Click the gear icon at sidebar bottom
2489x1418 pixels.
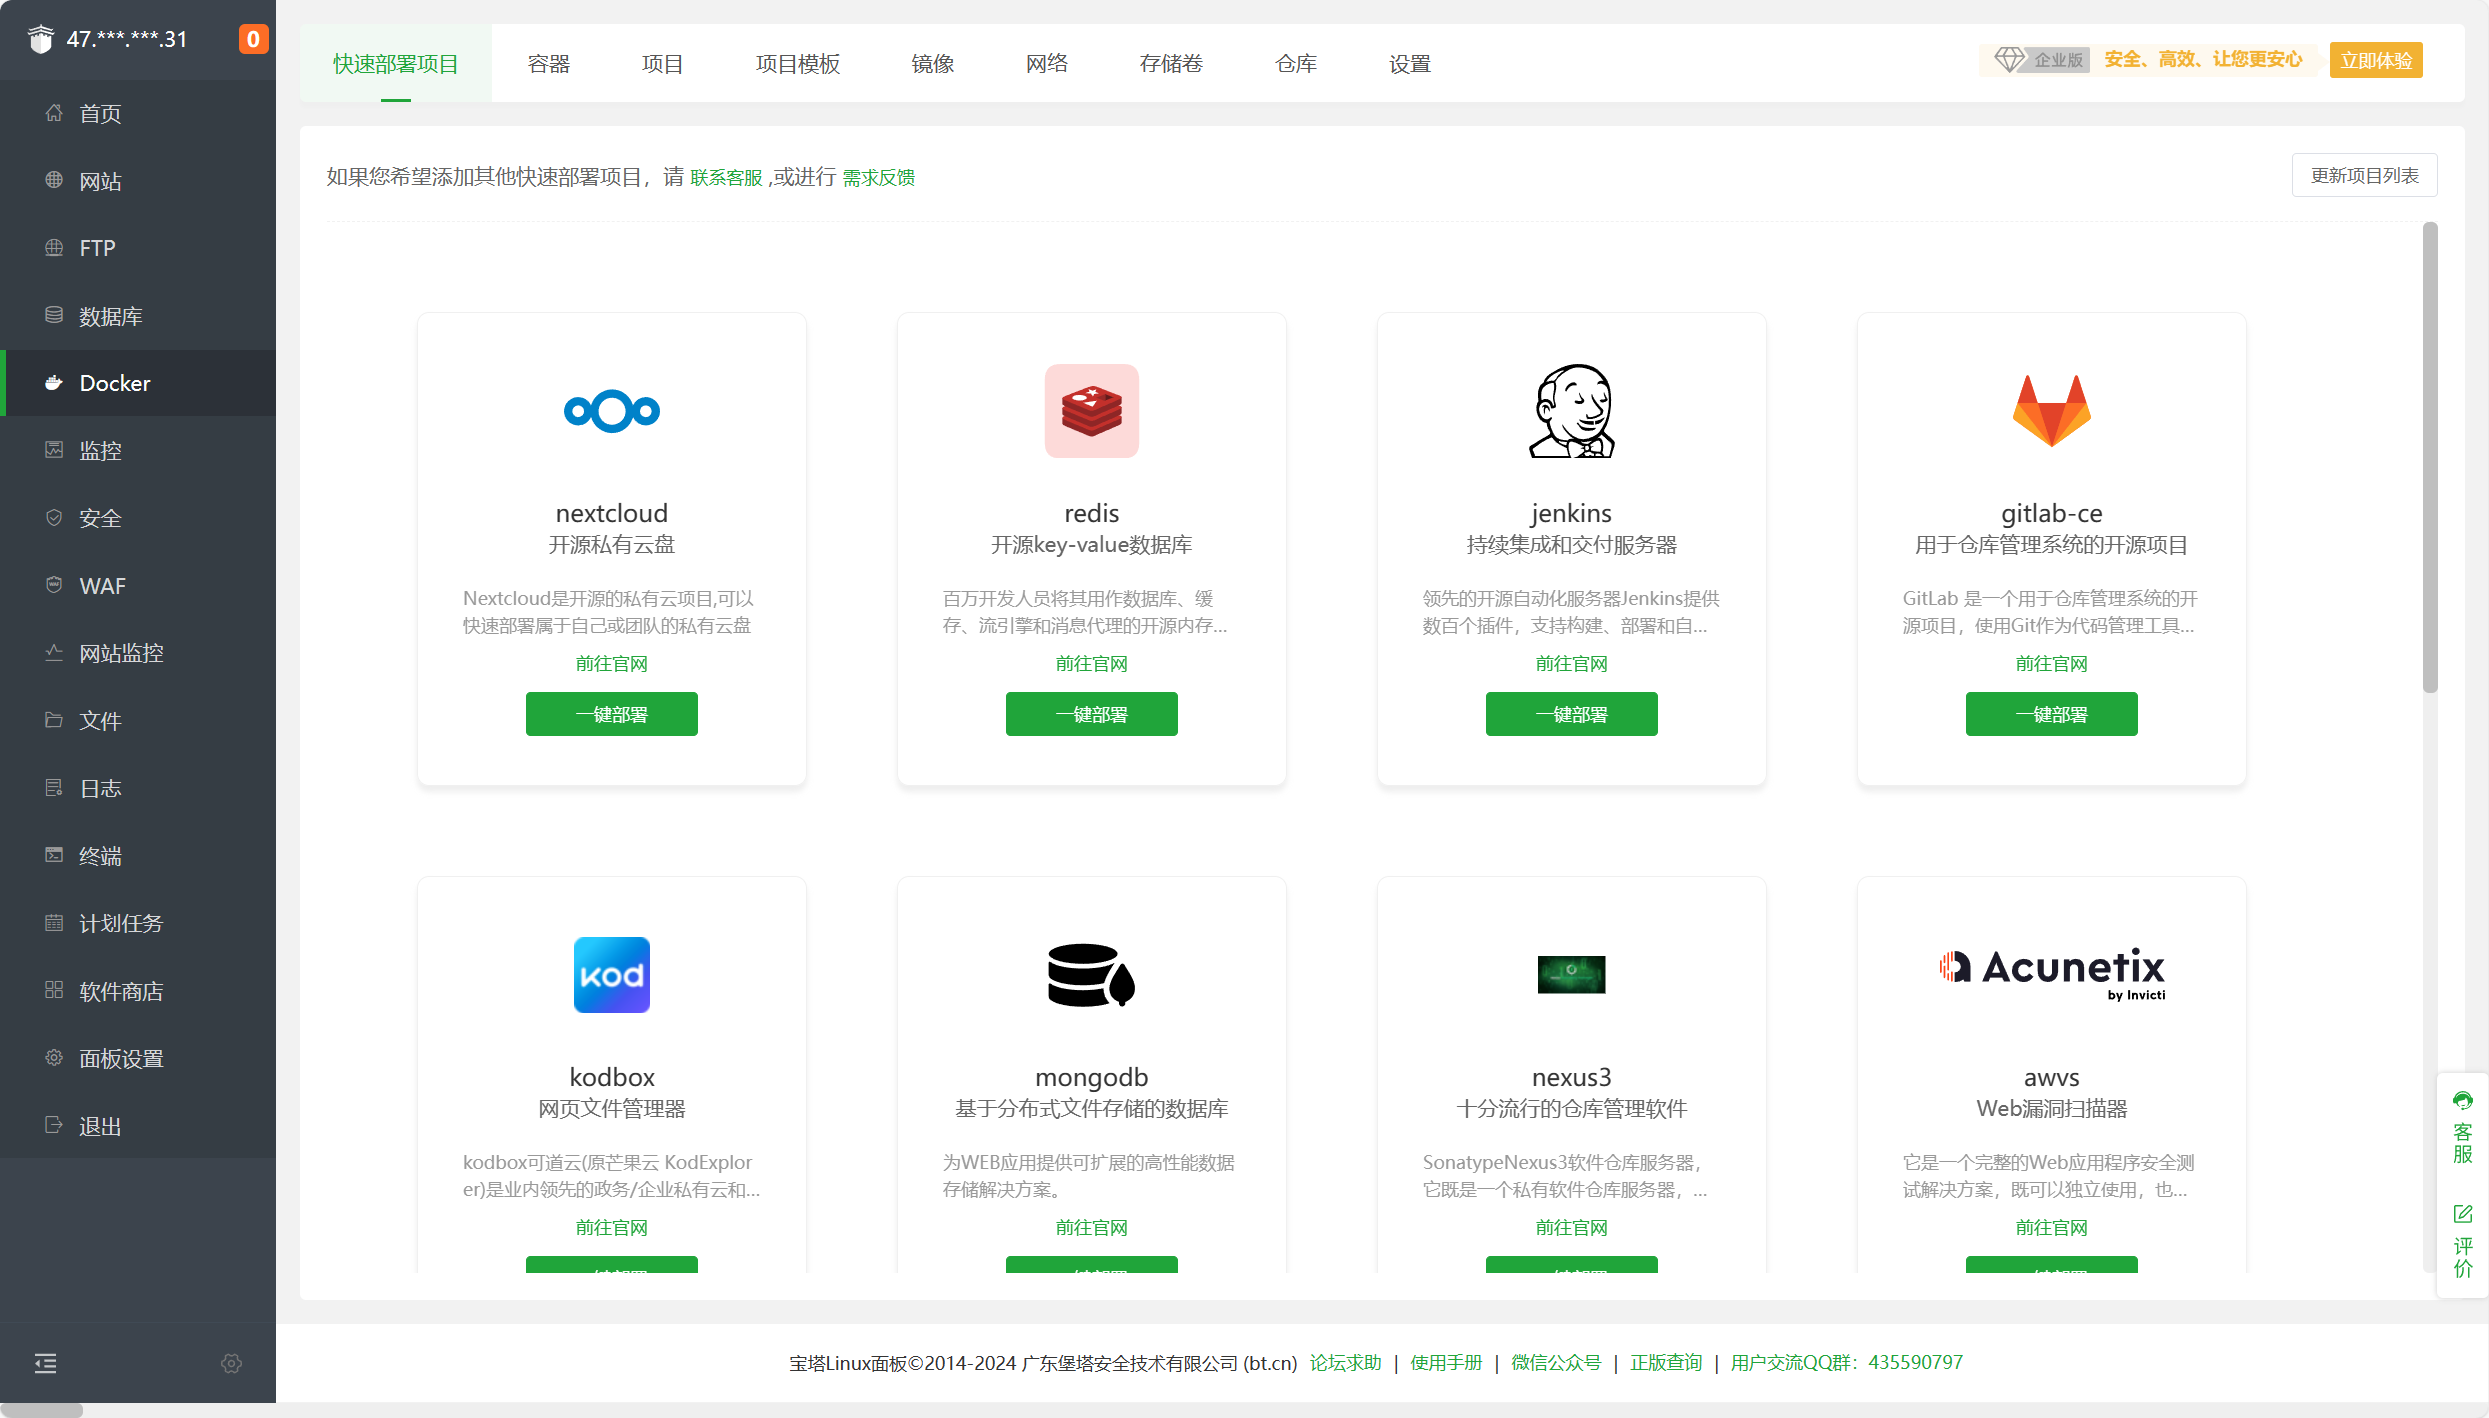click(x=231, y=1363)
